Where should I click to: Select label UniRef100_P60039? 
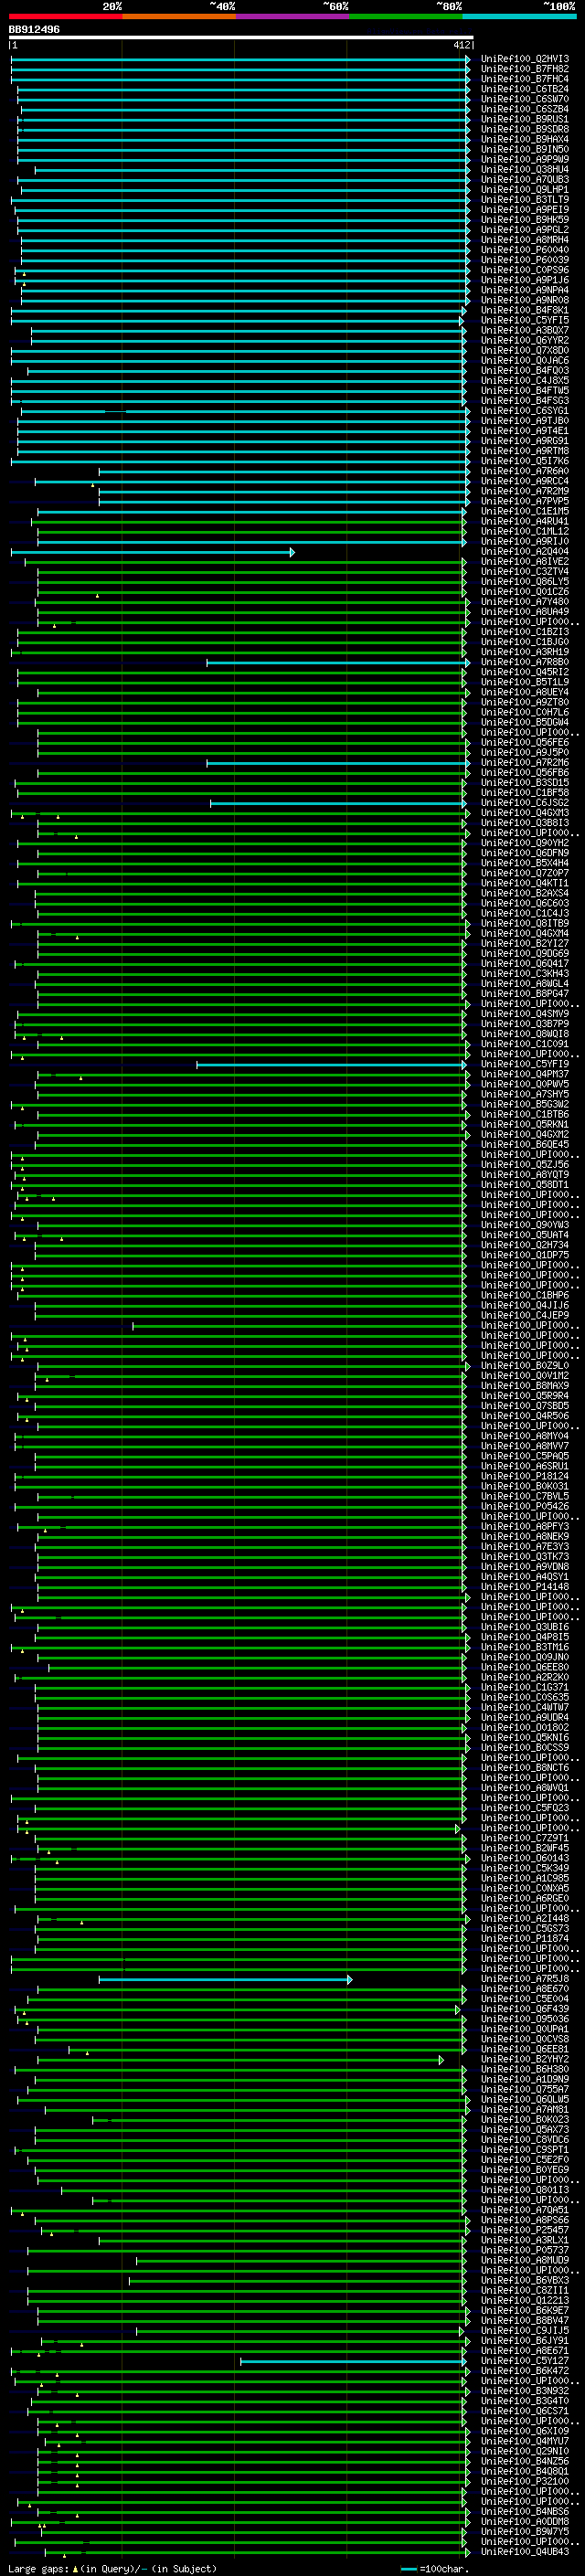[x=525, y=260]
